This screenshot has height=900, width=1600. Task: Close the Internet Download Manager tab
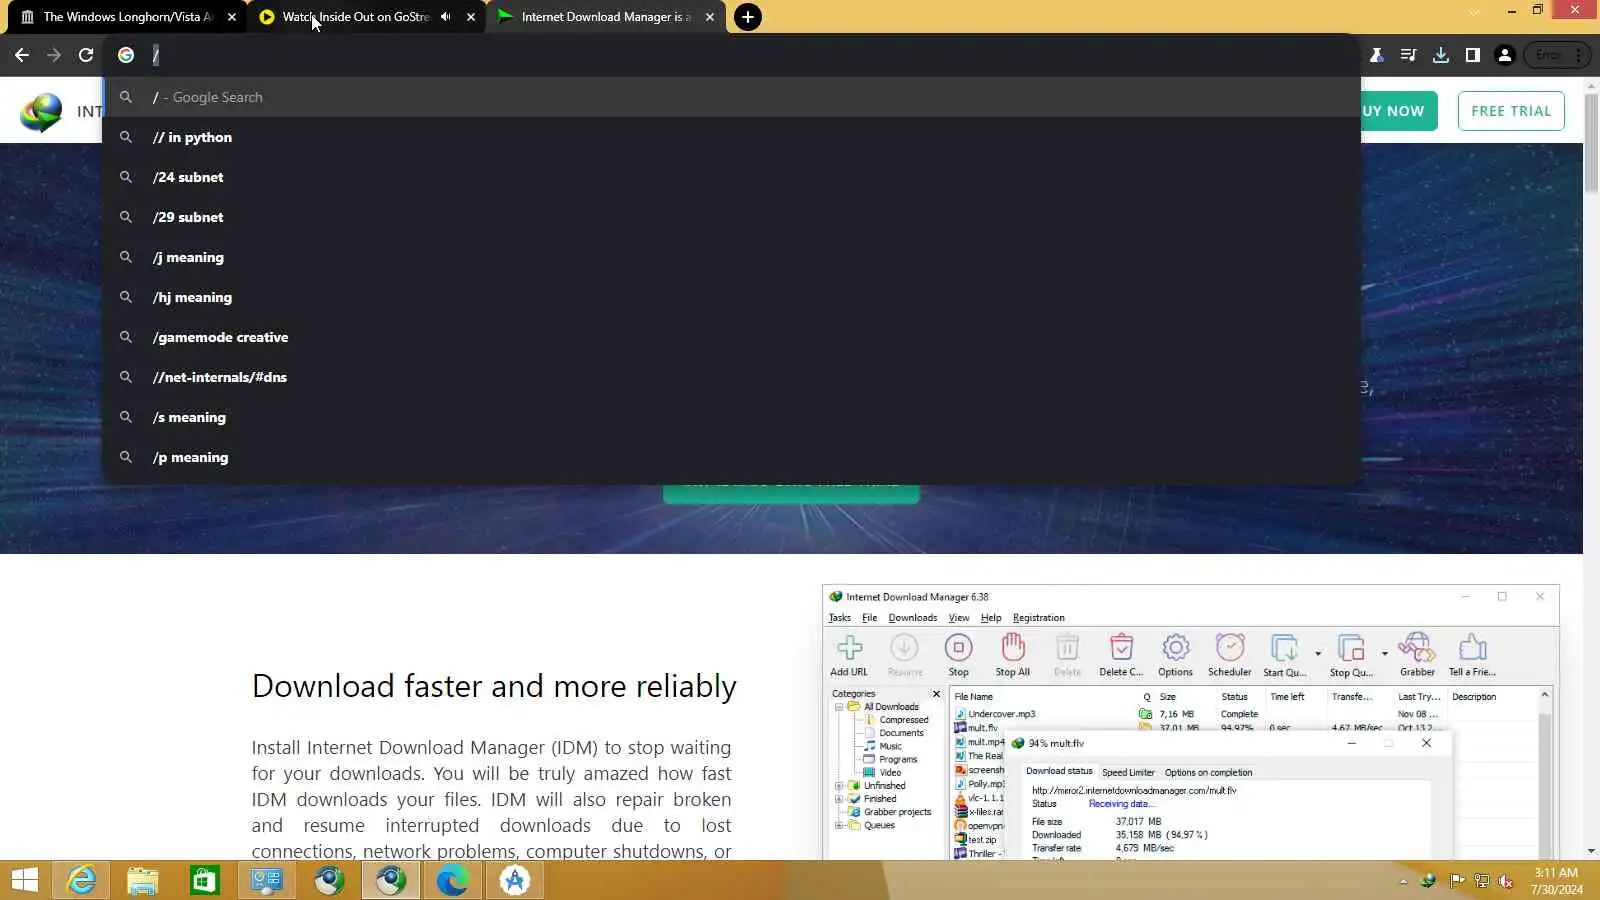click(x=710, y=17)
